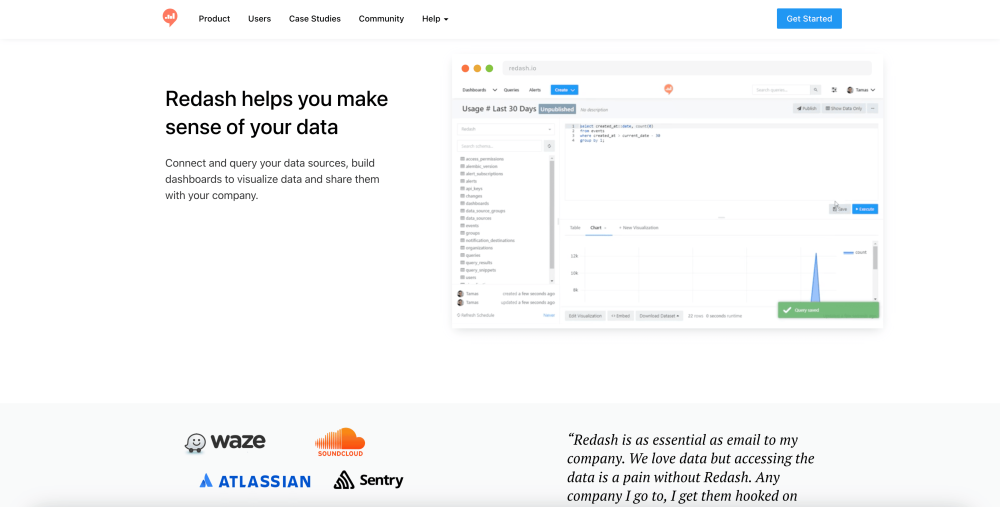This screenshot has width=1000, height=507.
Task: Expand the Help dropdown menu
Action: tap(435, 19)
